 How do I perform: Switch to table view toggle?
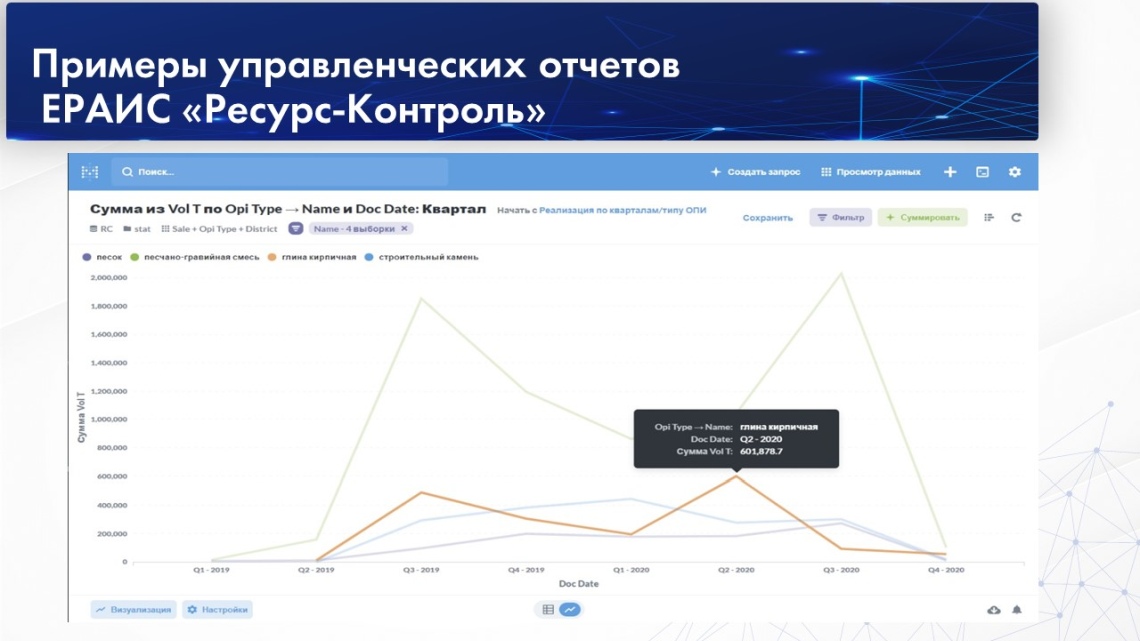(x=548, y=609)
